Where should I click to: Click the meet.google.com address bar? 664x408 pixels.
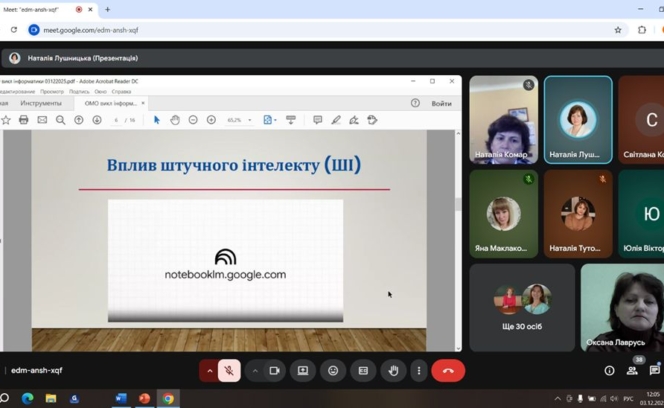coord(300,30)
